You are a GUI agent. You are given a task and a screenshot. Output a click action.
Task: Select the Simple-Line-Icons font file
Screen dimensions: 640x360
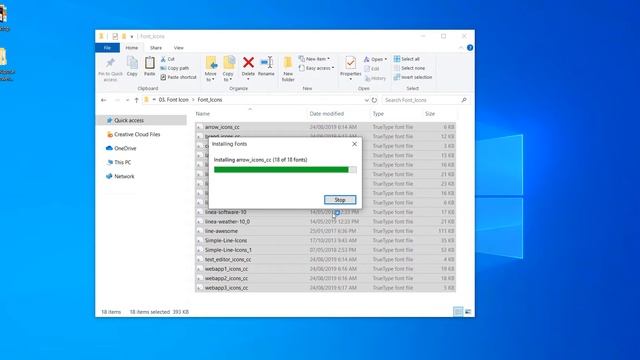pyautogui.click(x=325, y=240)
